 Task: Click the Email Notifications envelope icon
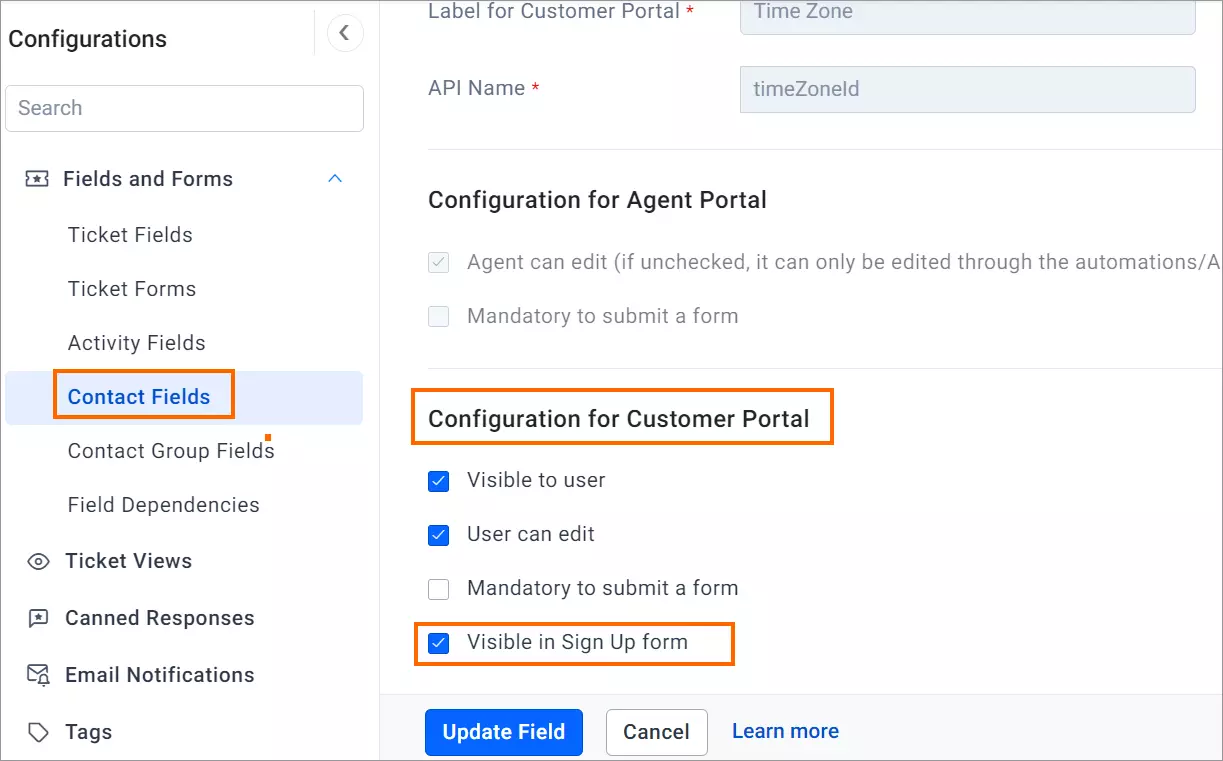click(x=38, y=675)
